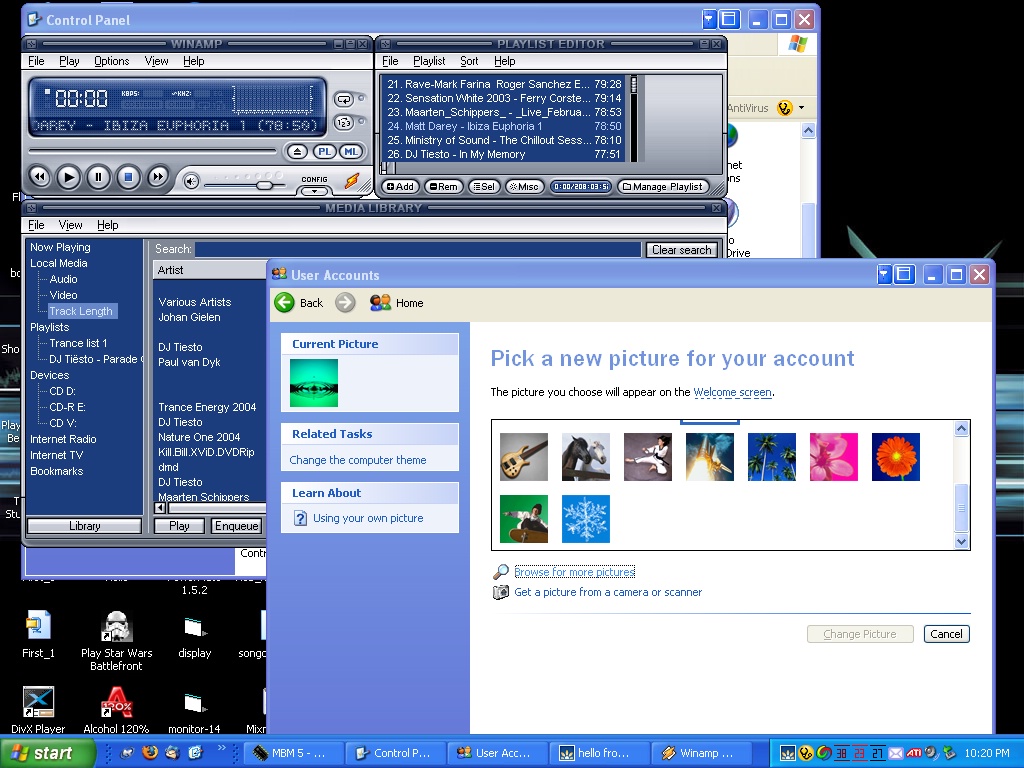Choose the orange flower picture

click(896, 456)
